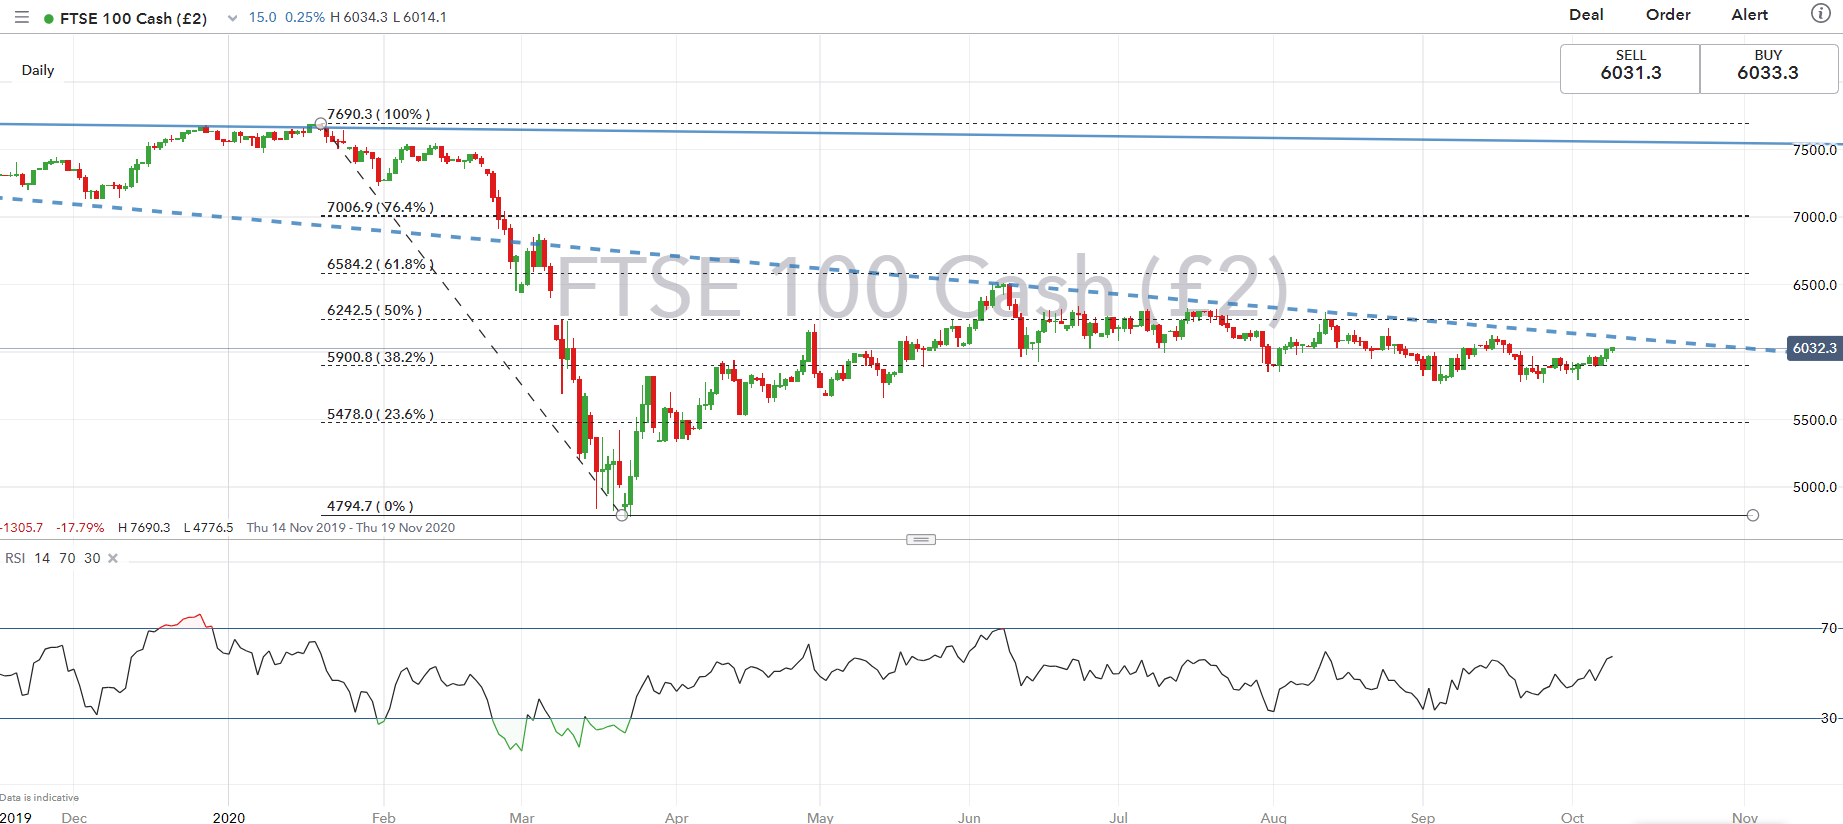Select the Fibonacci right-end handle at the 0% line

[1753, 515]
